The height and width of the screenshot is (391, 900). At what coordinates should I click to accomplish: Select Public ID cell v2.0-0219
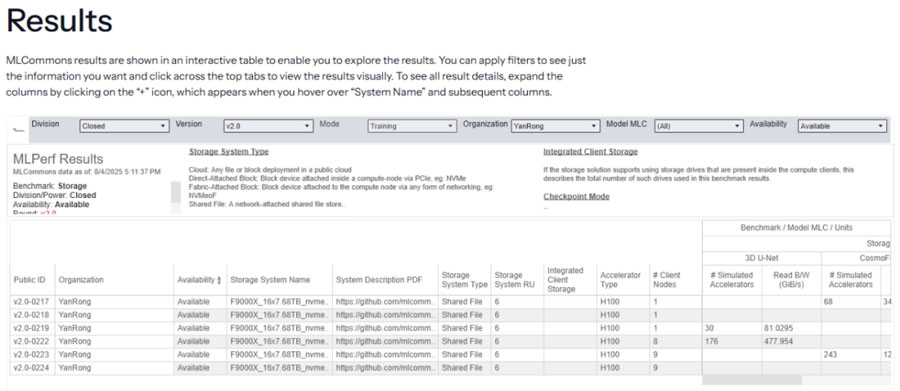coord(30,328)
